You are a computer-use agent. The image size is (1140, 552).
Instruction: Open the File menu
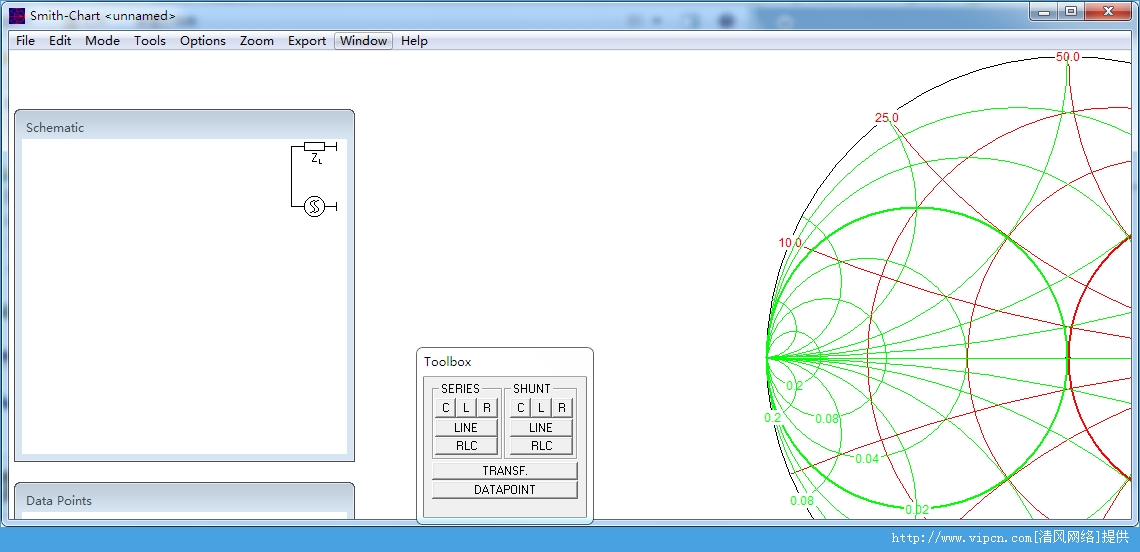pyautogui.click(x=25, y=41)
